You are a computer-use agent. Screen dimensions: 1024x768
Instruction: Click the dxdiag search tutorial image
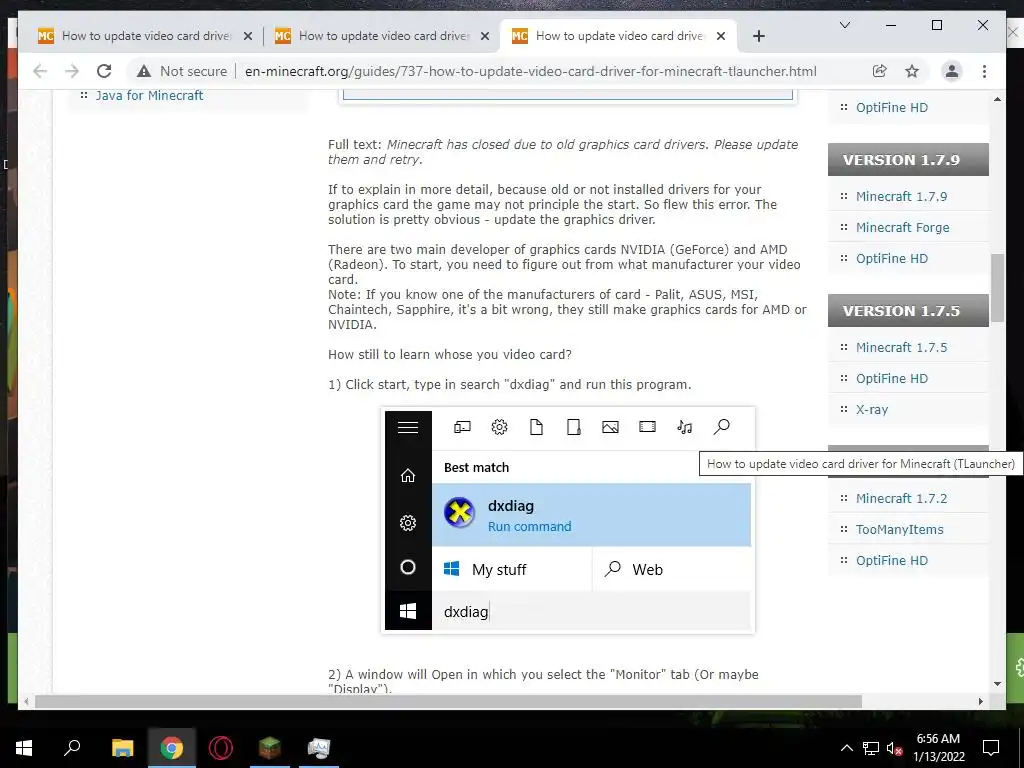tap(568, 520)
